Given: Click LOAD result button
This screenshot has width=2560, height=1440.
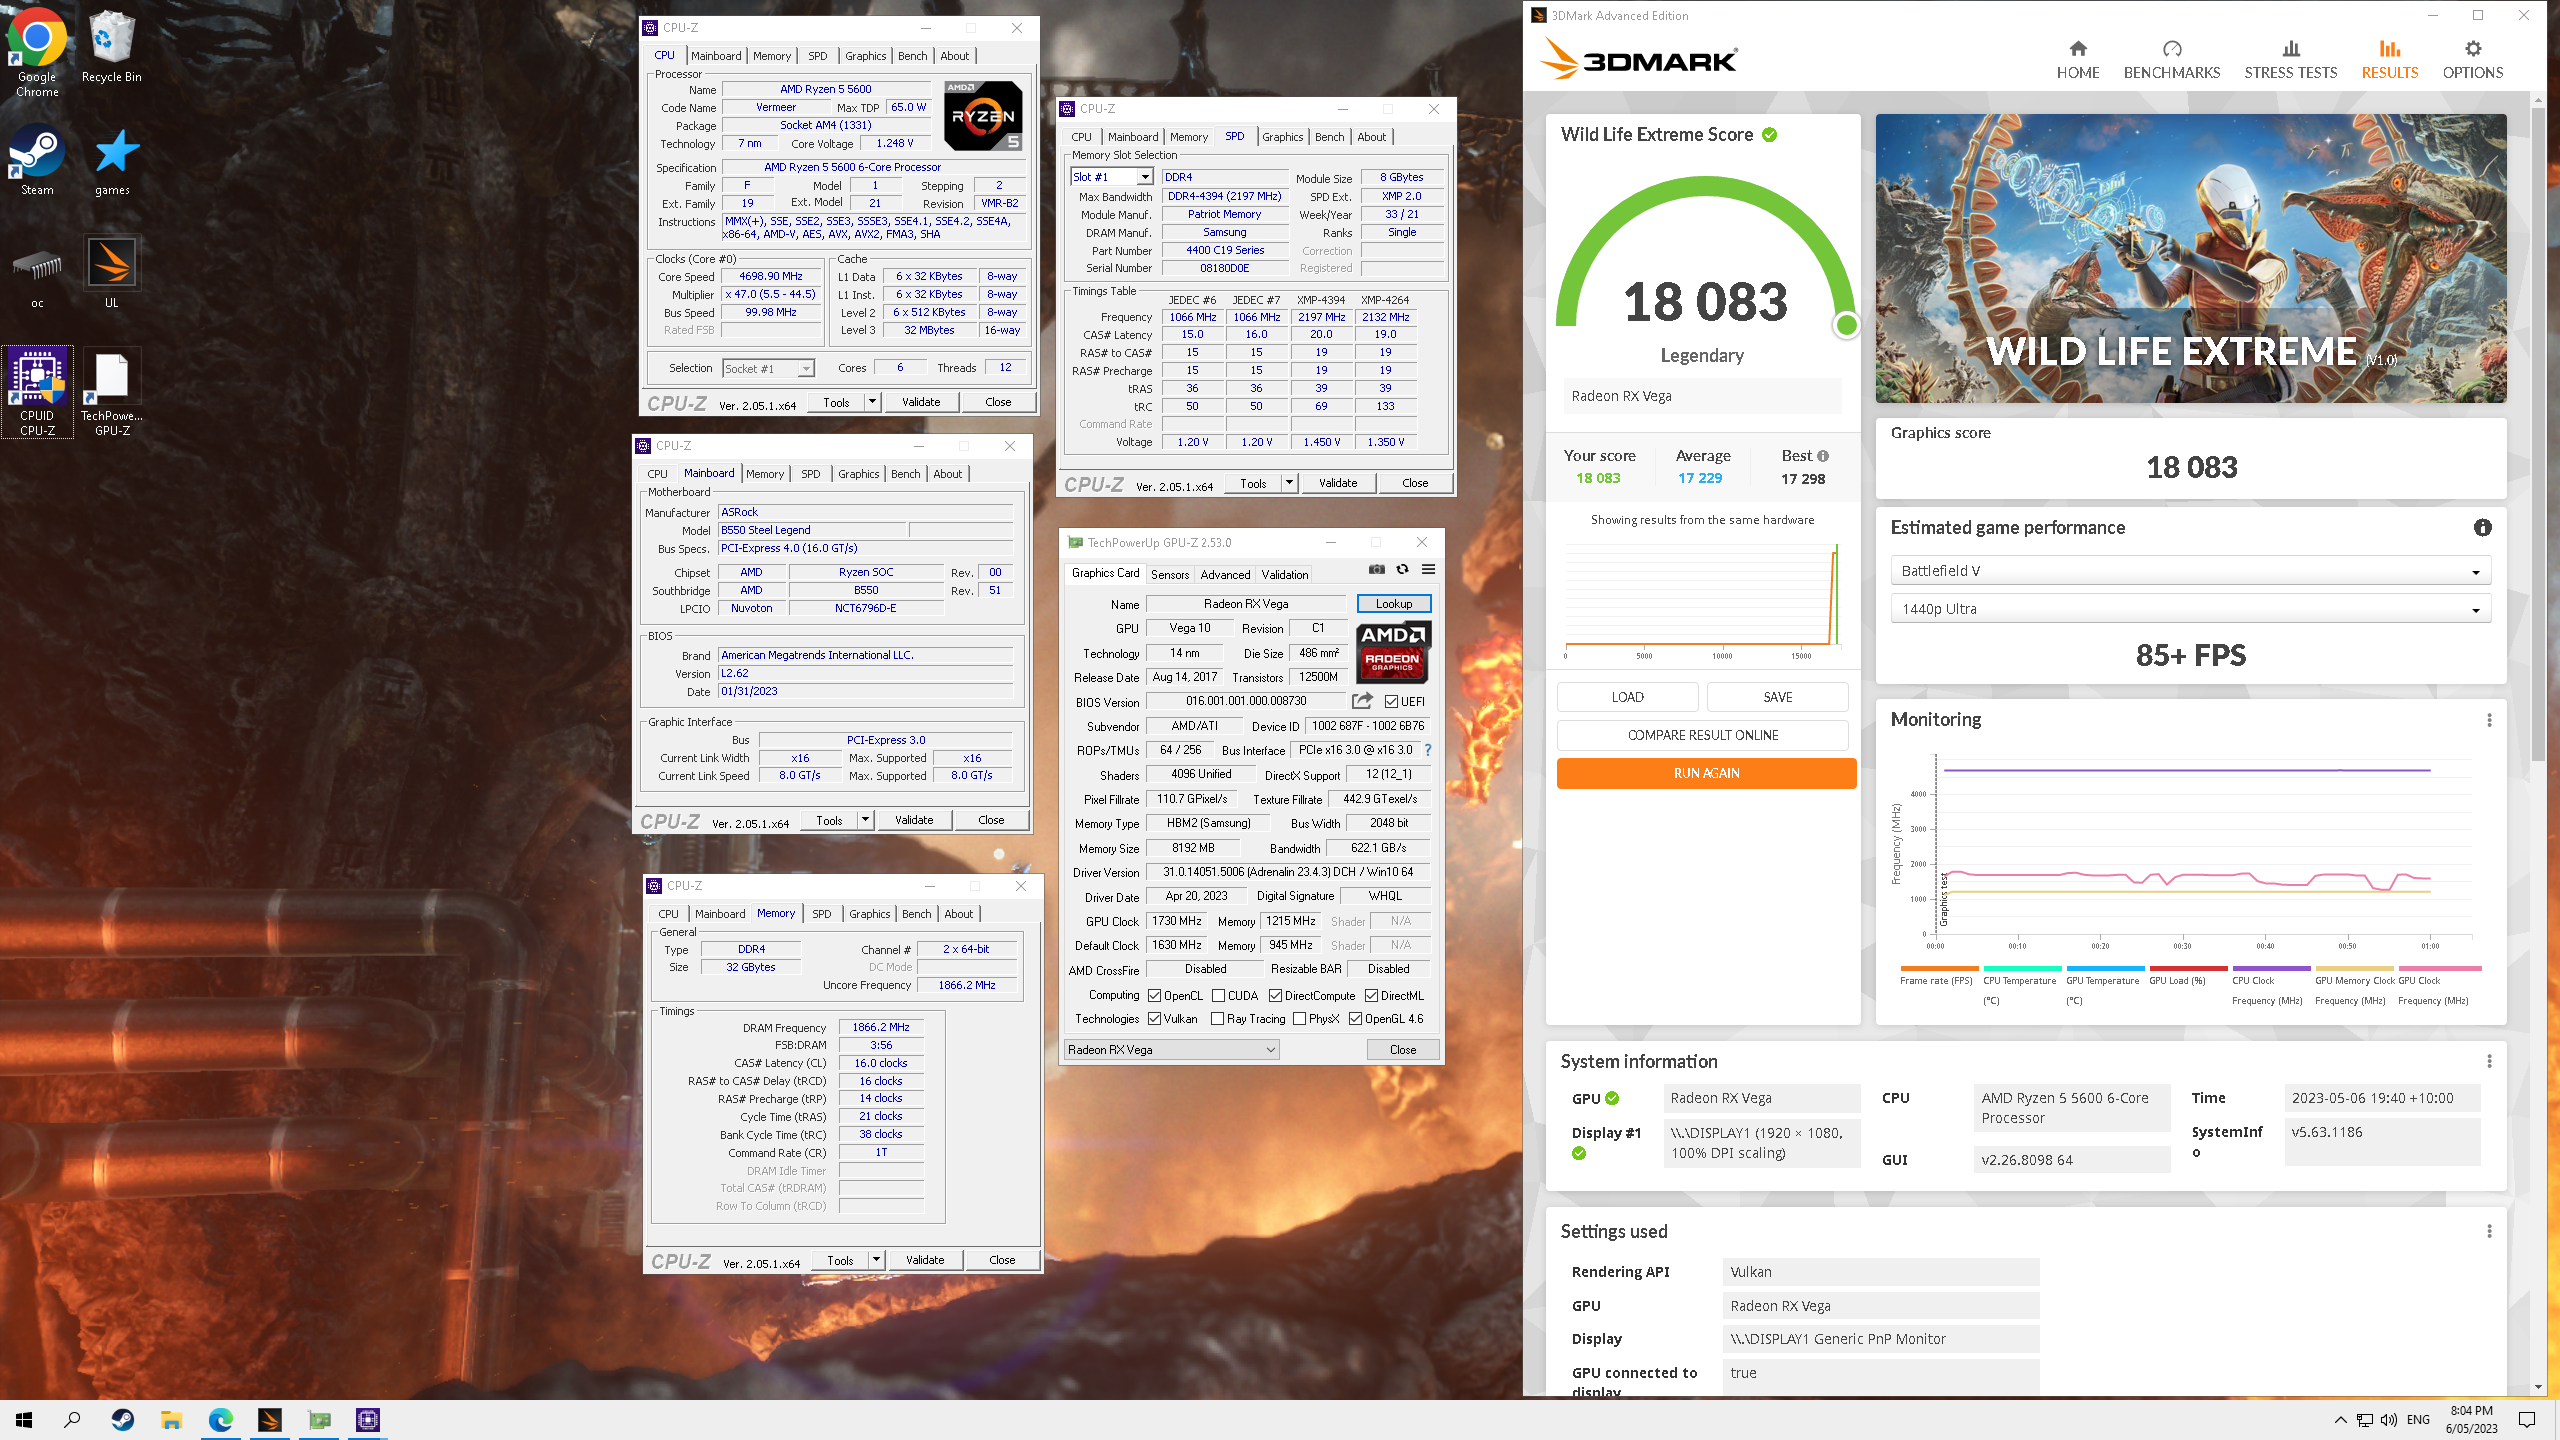Looking at the screenshot, I should pos(1627,697).
